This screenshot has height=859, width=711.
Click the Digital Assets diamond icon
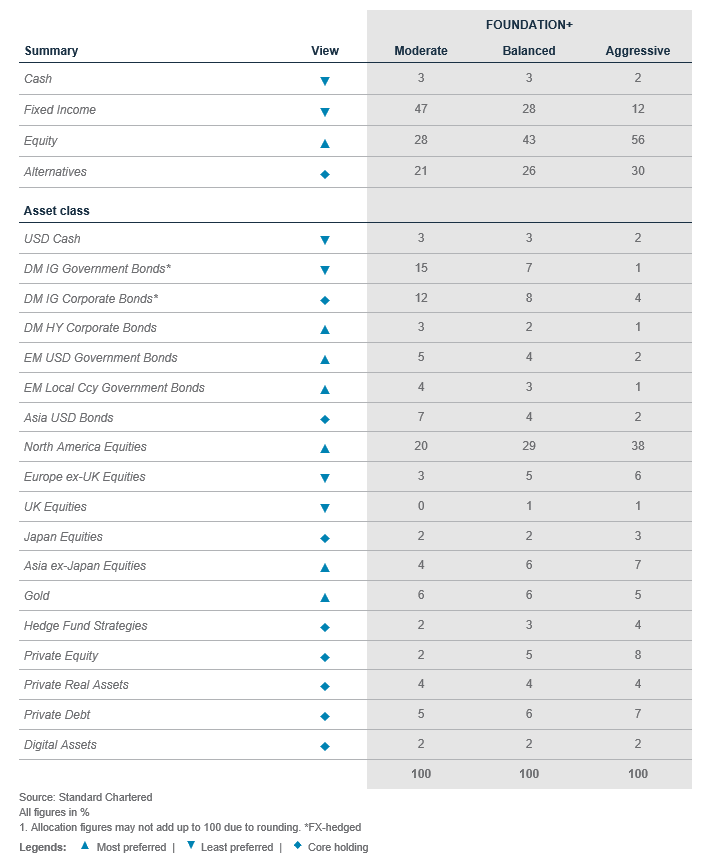(x=325, y=746)
